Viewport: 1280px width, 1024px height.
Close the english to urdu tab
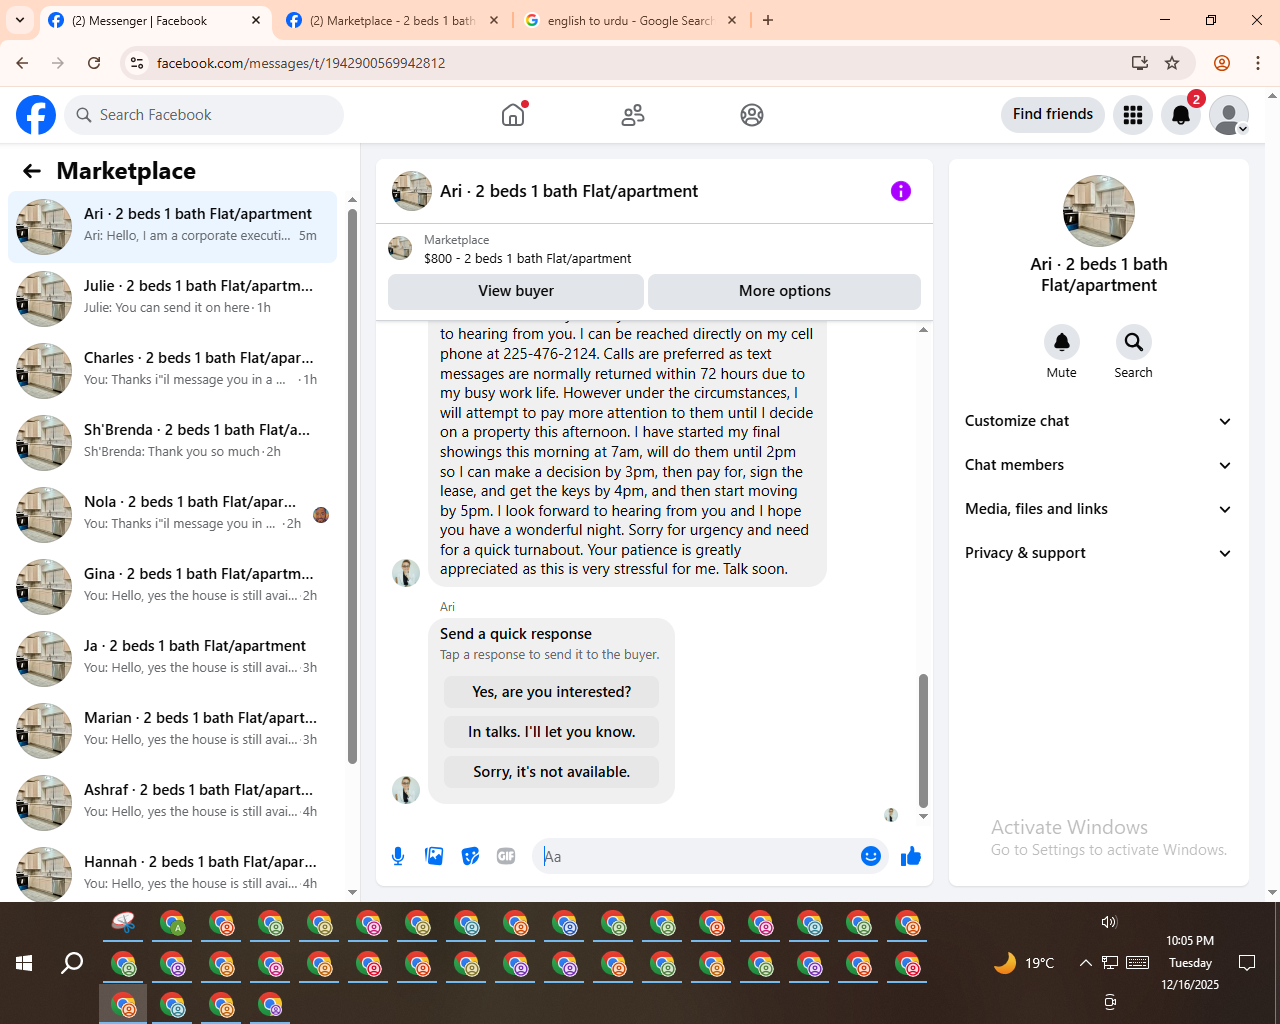(x=732, y=20)
